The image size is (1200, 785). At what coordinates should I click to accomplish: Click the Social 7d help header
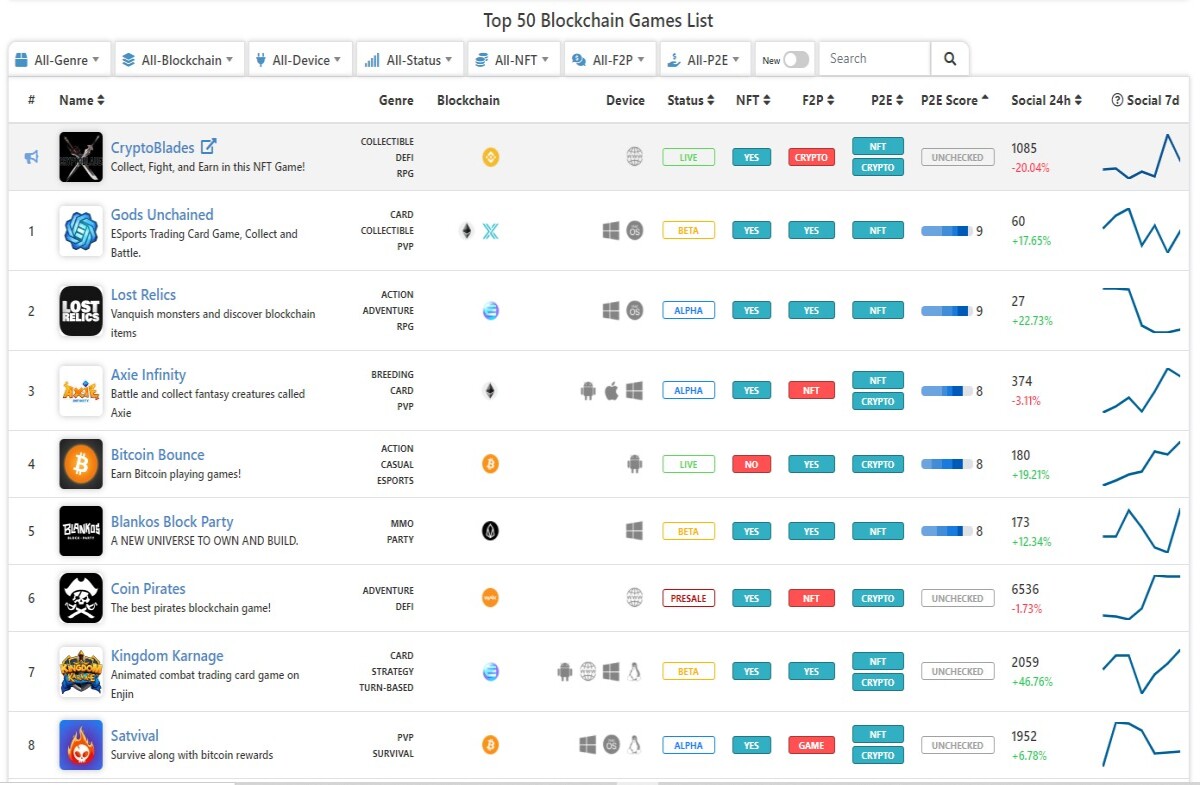[x=1145, y=100]
